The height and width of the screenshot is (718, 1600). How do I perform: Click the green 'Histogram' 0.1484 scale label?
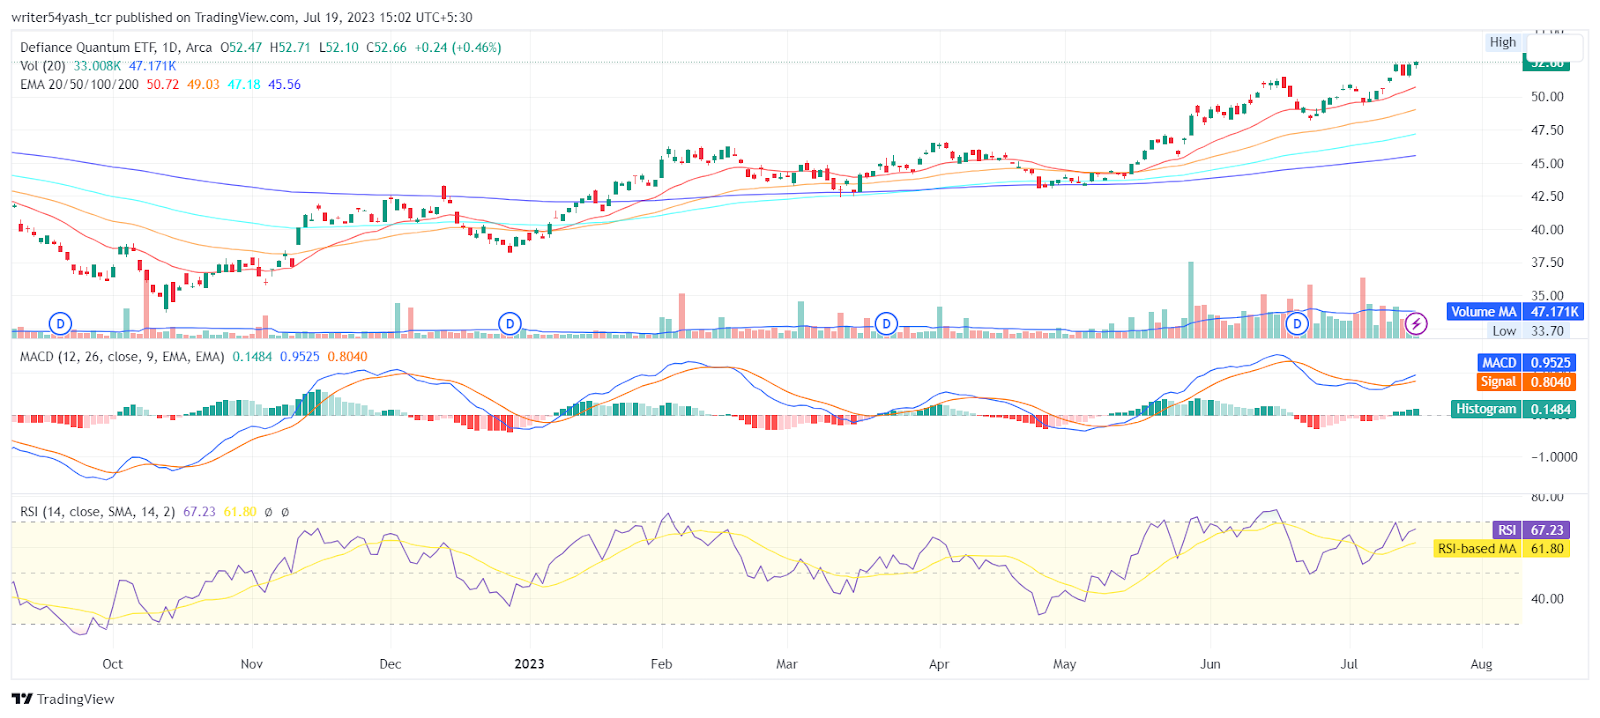pos(1514,409)
